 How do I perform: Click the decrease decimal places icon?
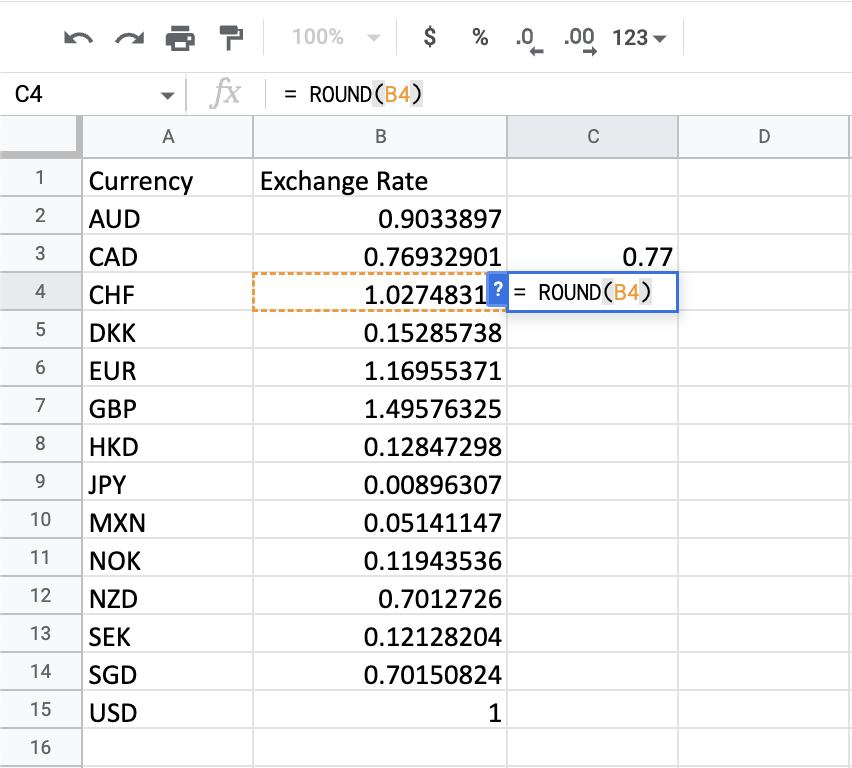coord(529,40)
